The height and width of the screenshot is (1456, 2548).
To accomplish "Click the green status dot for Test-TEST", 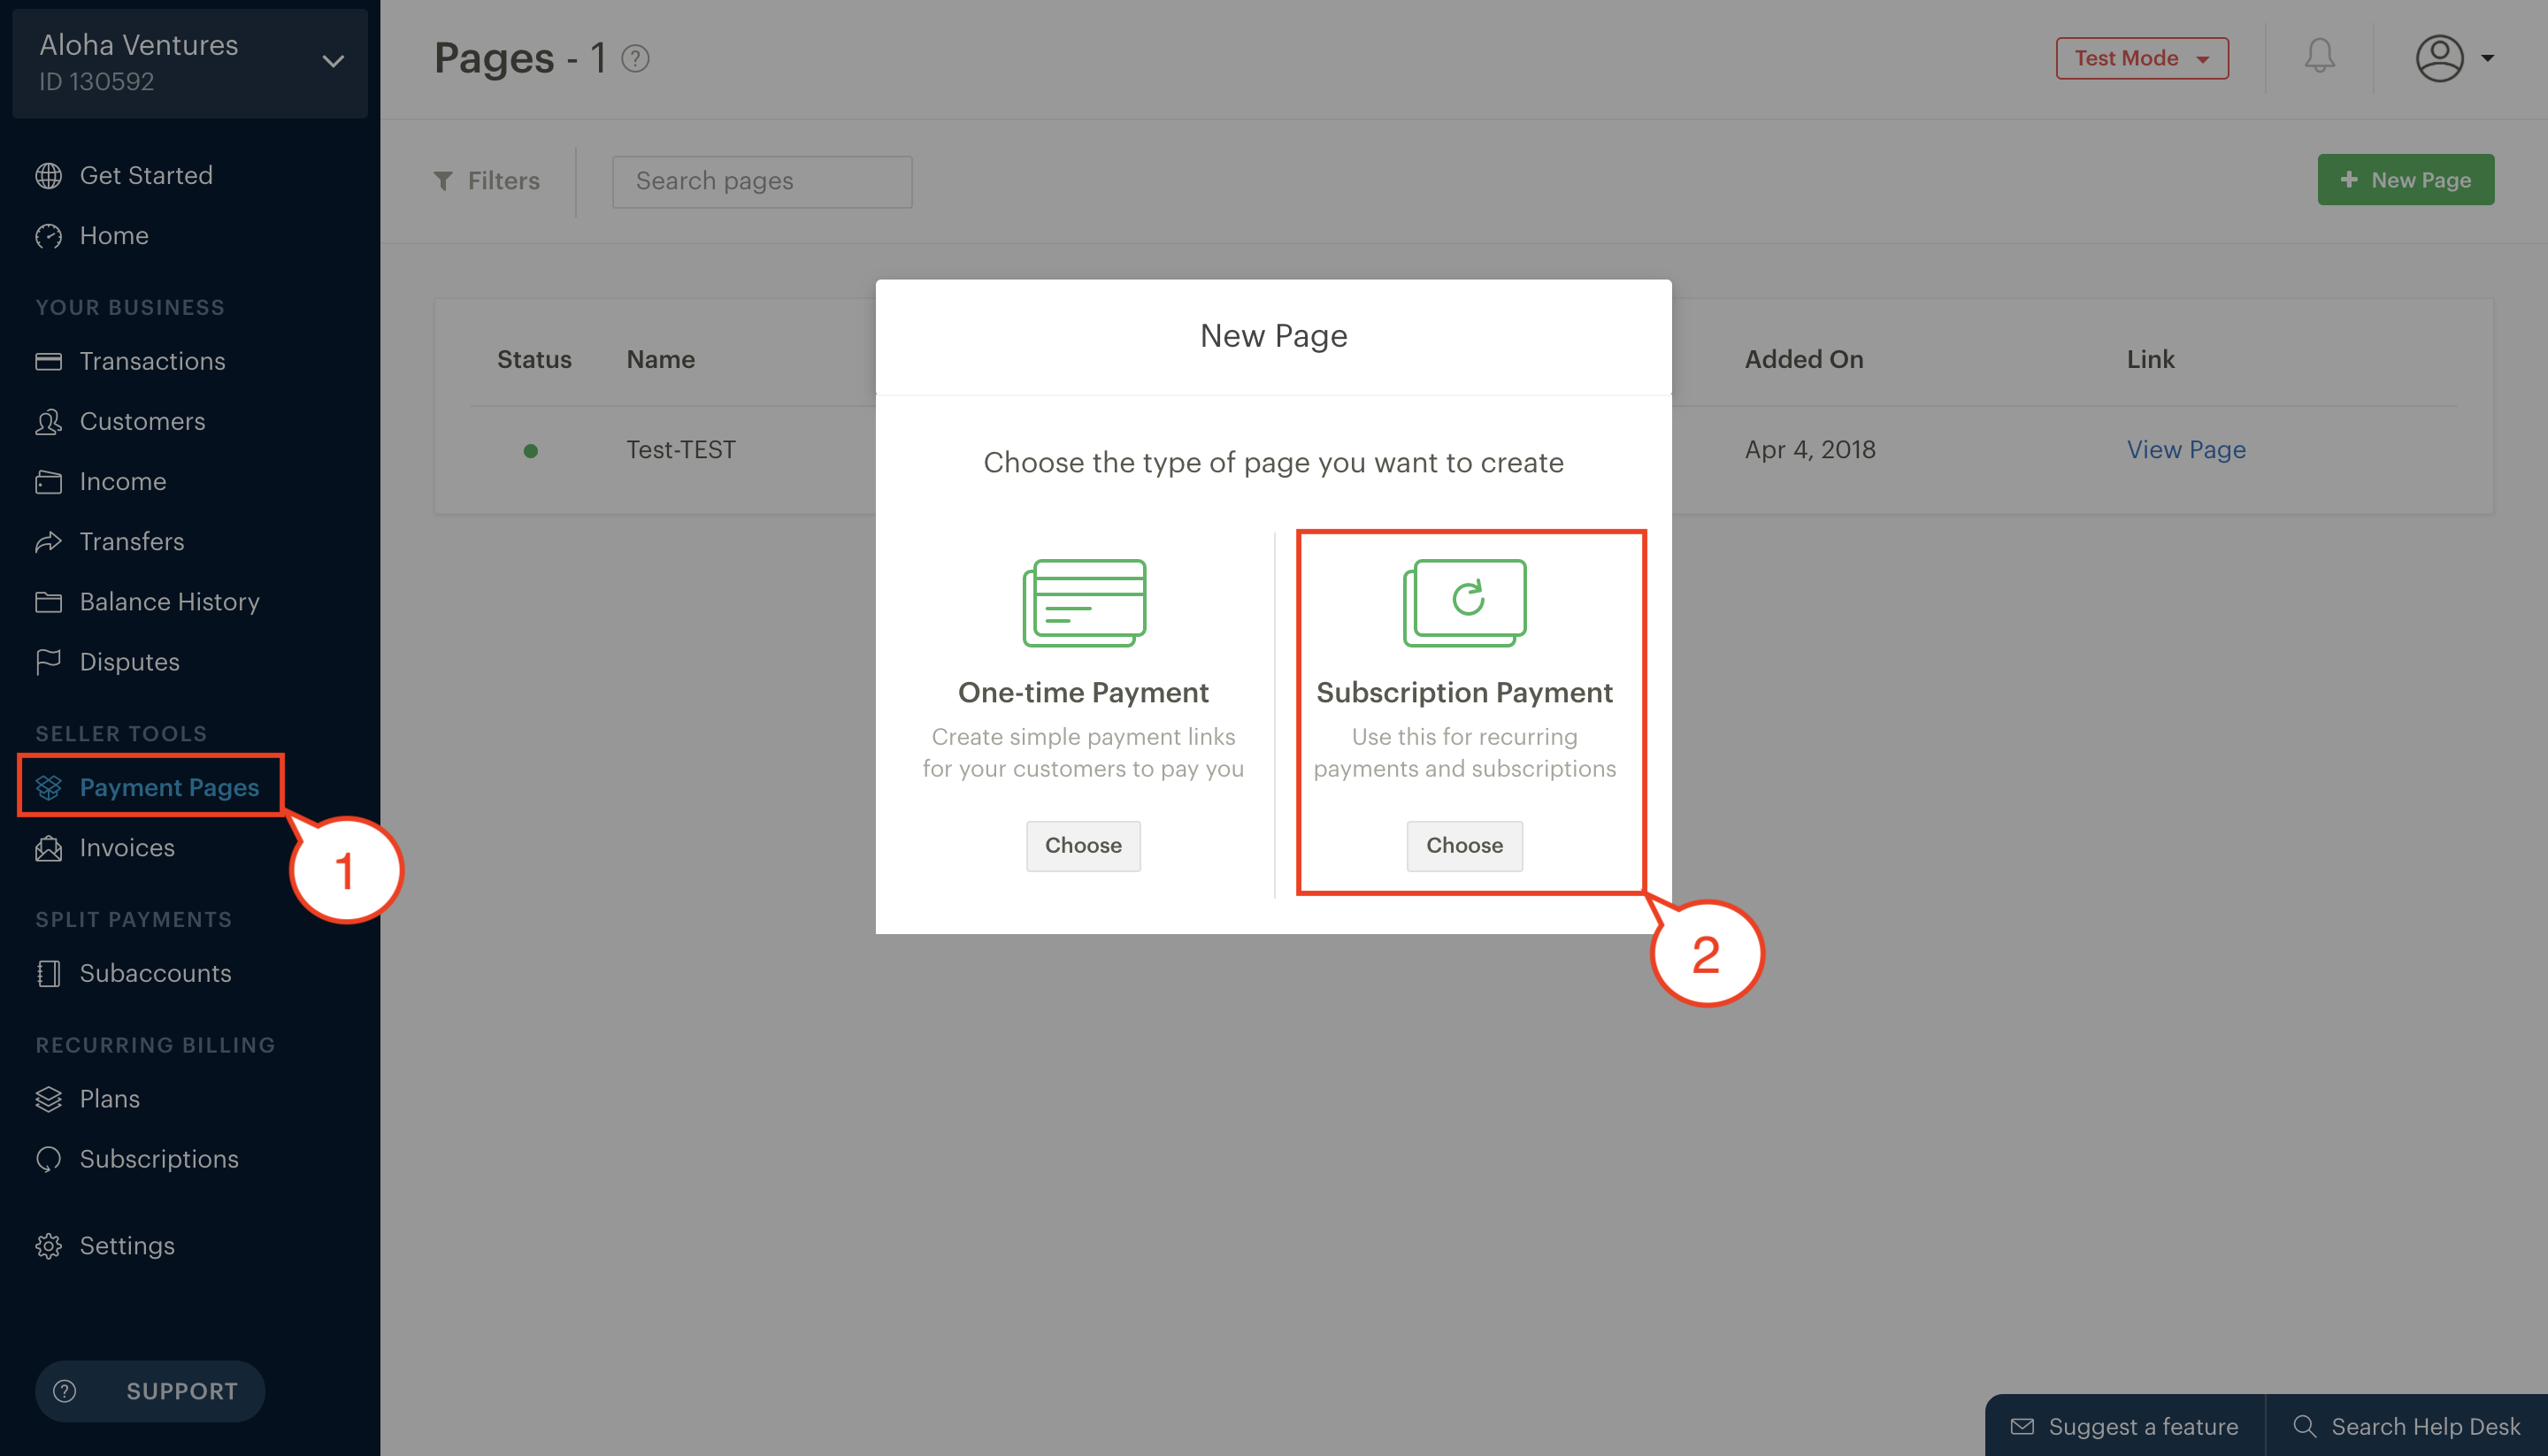I will [x=531, y=451].
